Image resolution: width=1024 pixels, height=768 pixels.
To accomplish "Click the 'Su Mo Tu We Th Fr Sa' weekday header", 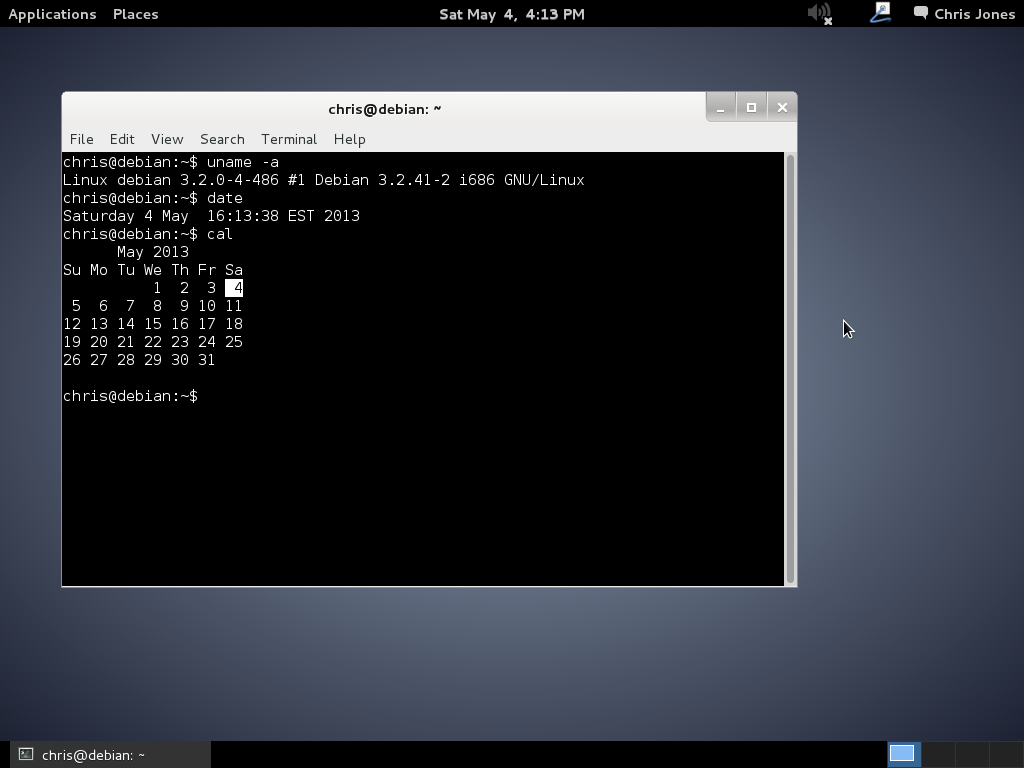I will (x=153, y=270).
